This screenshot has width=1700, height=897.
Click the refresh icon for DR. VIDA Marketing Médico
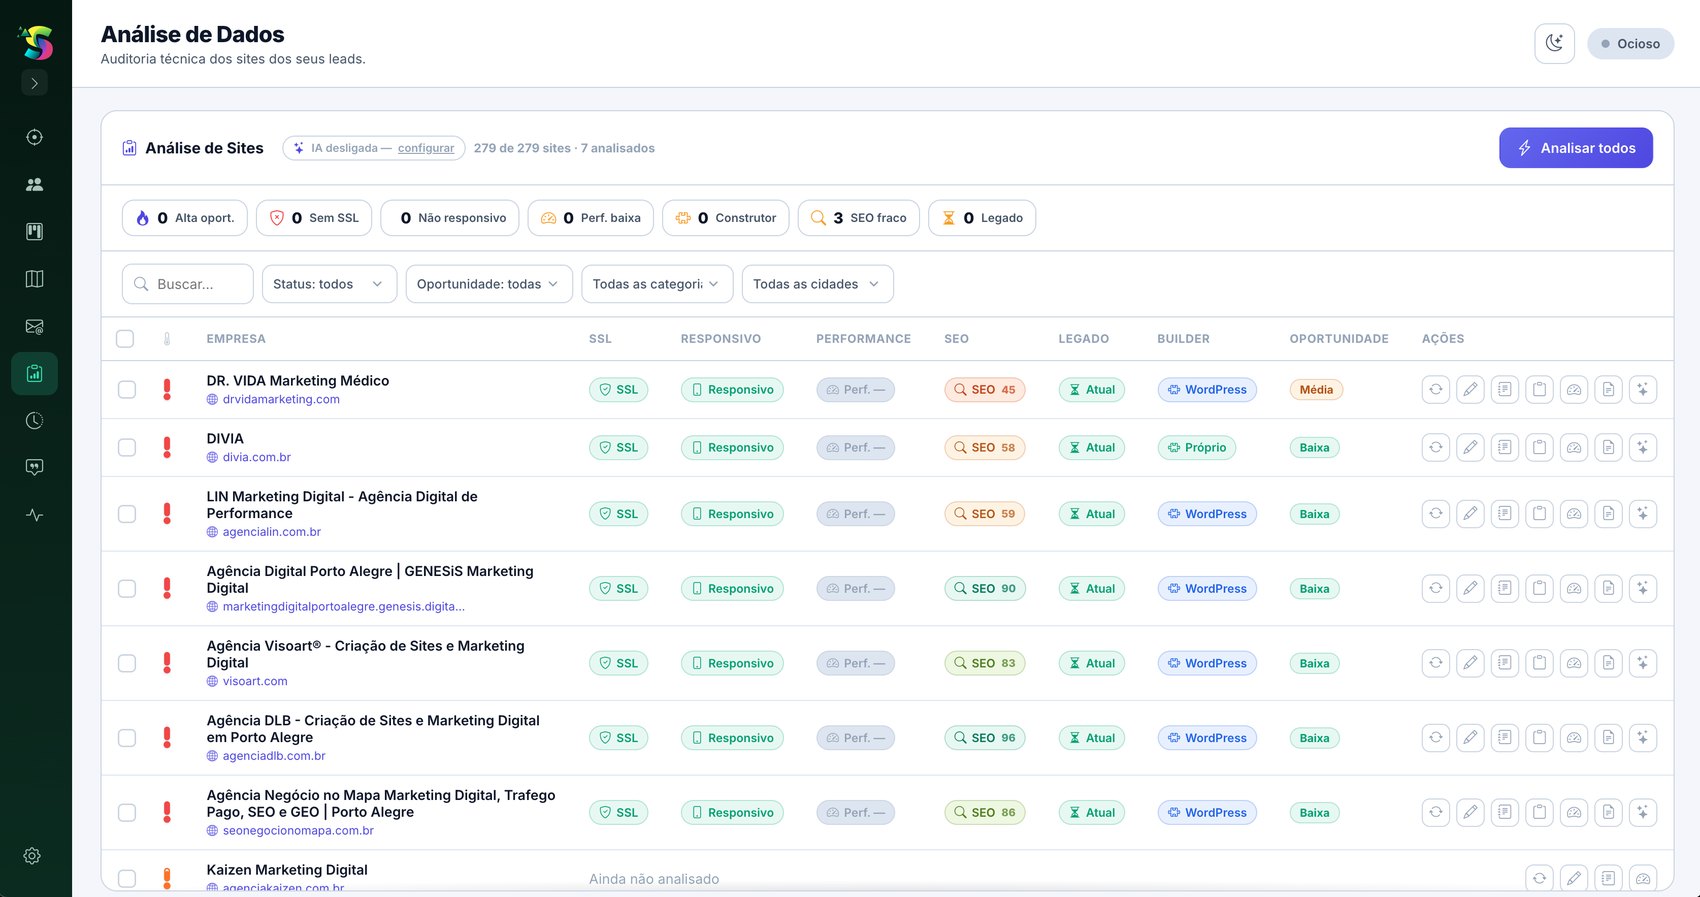pyautogui.click(x=1436, y=390)
